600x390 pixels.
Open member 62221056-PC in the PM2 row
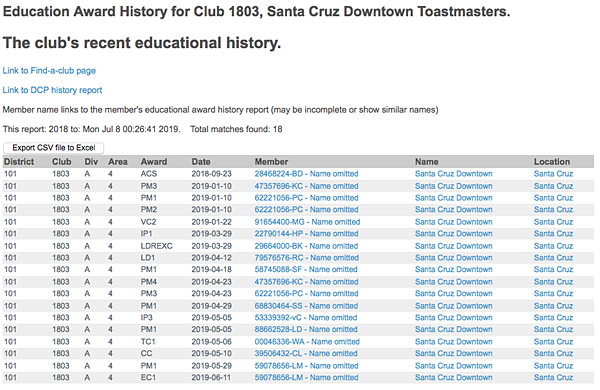[x=307, y=210]
